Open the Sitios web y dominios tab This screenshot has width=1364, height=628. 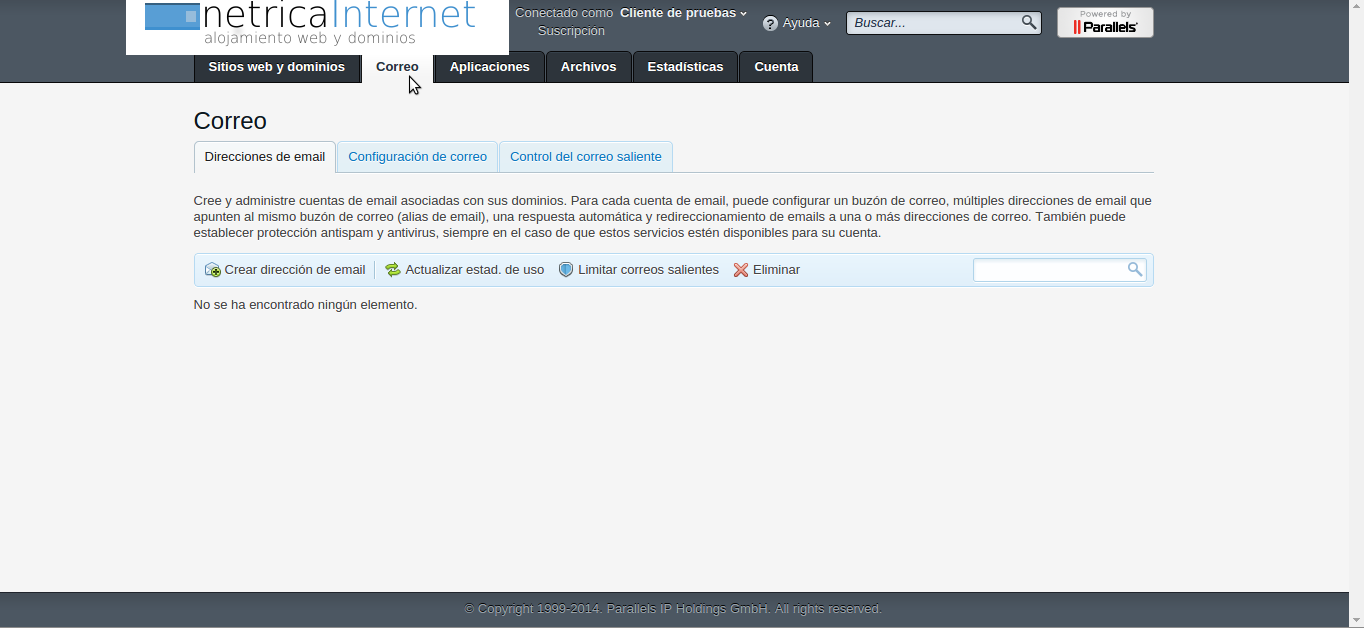pos(277,67)
